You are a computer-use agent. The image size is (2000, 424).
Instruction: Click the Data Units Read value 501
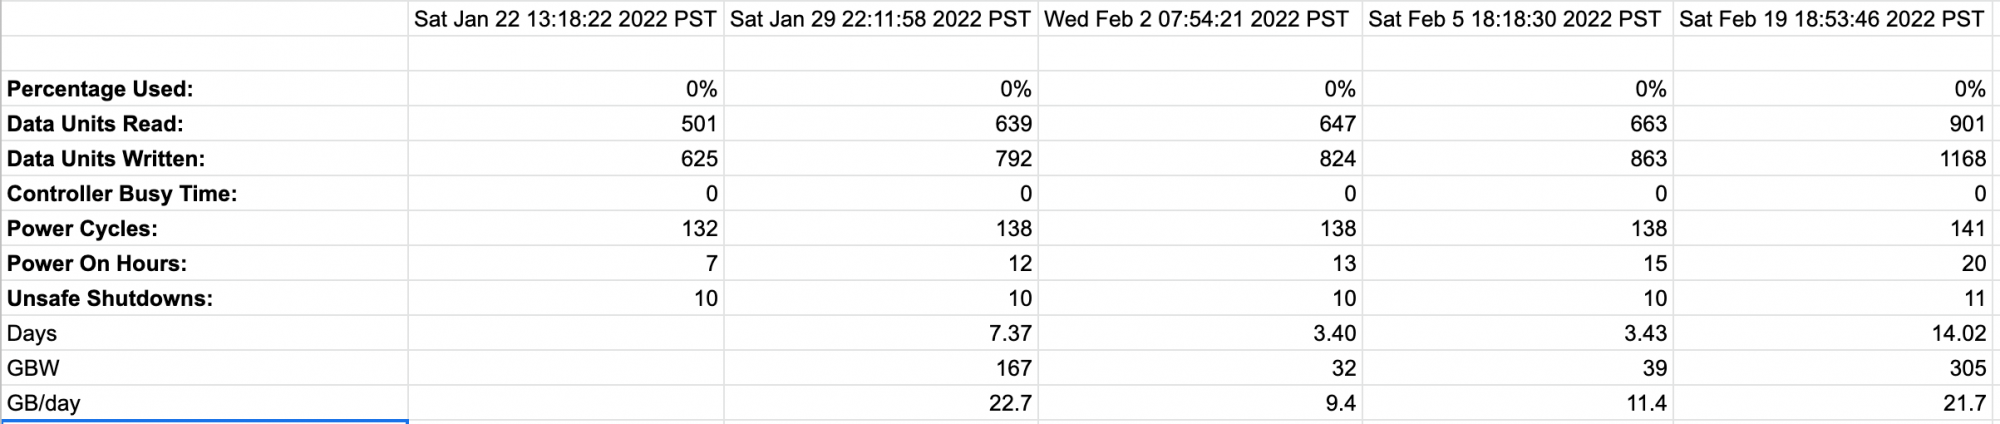[566, 124]
